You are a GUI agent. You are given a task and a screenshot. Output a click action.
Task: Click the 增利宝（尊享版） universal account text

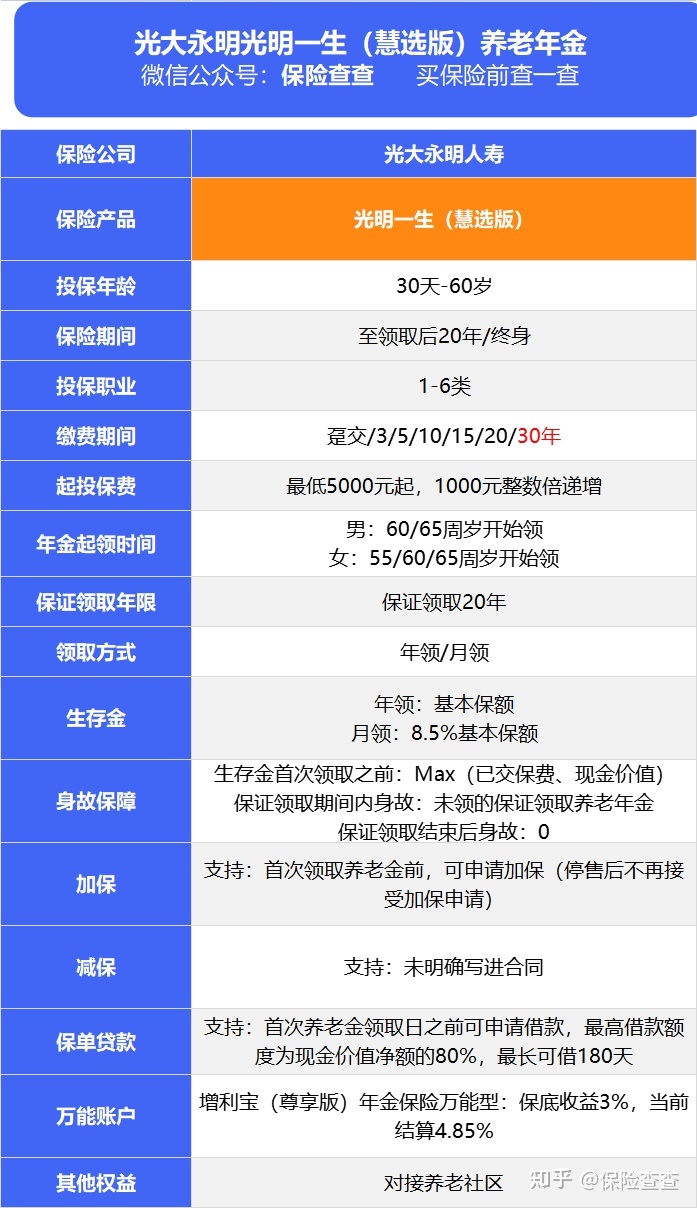tap(444, 1116)
